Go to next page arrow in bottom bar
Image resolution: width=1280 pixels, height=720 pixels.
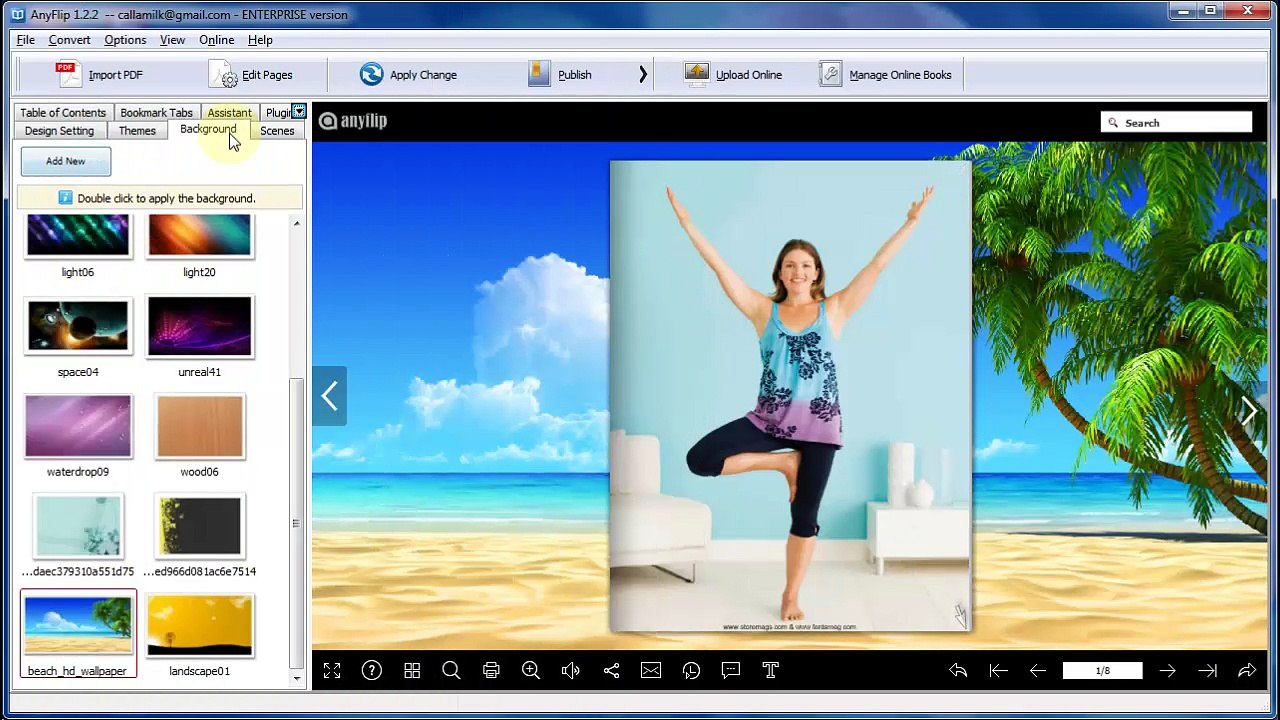pyautogui.click(x=1168, y=671)
